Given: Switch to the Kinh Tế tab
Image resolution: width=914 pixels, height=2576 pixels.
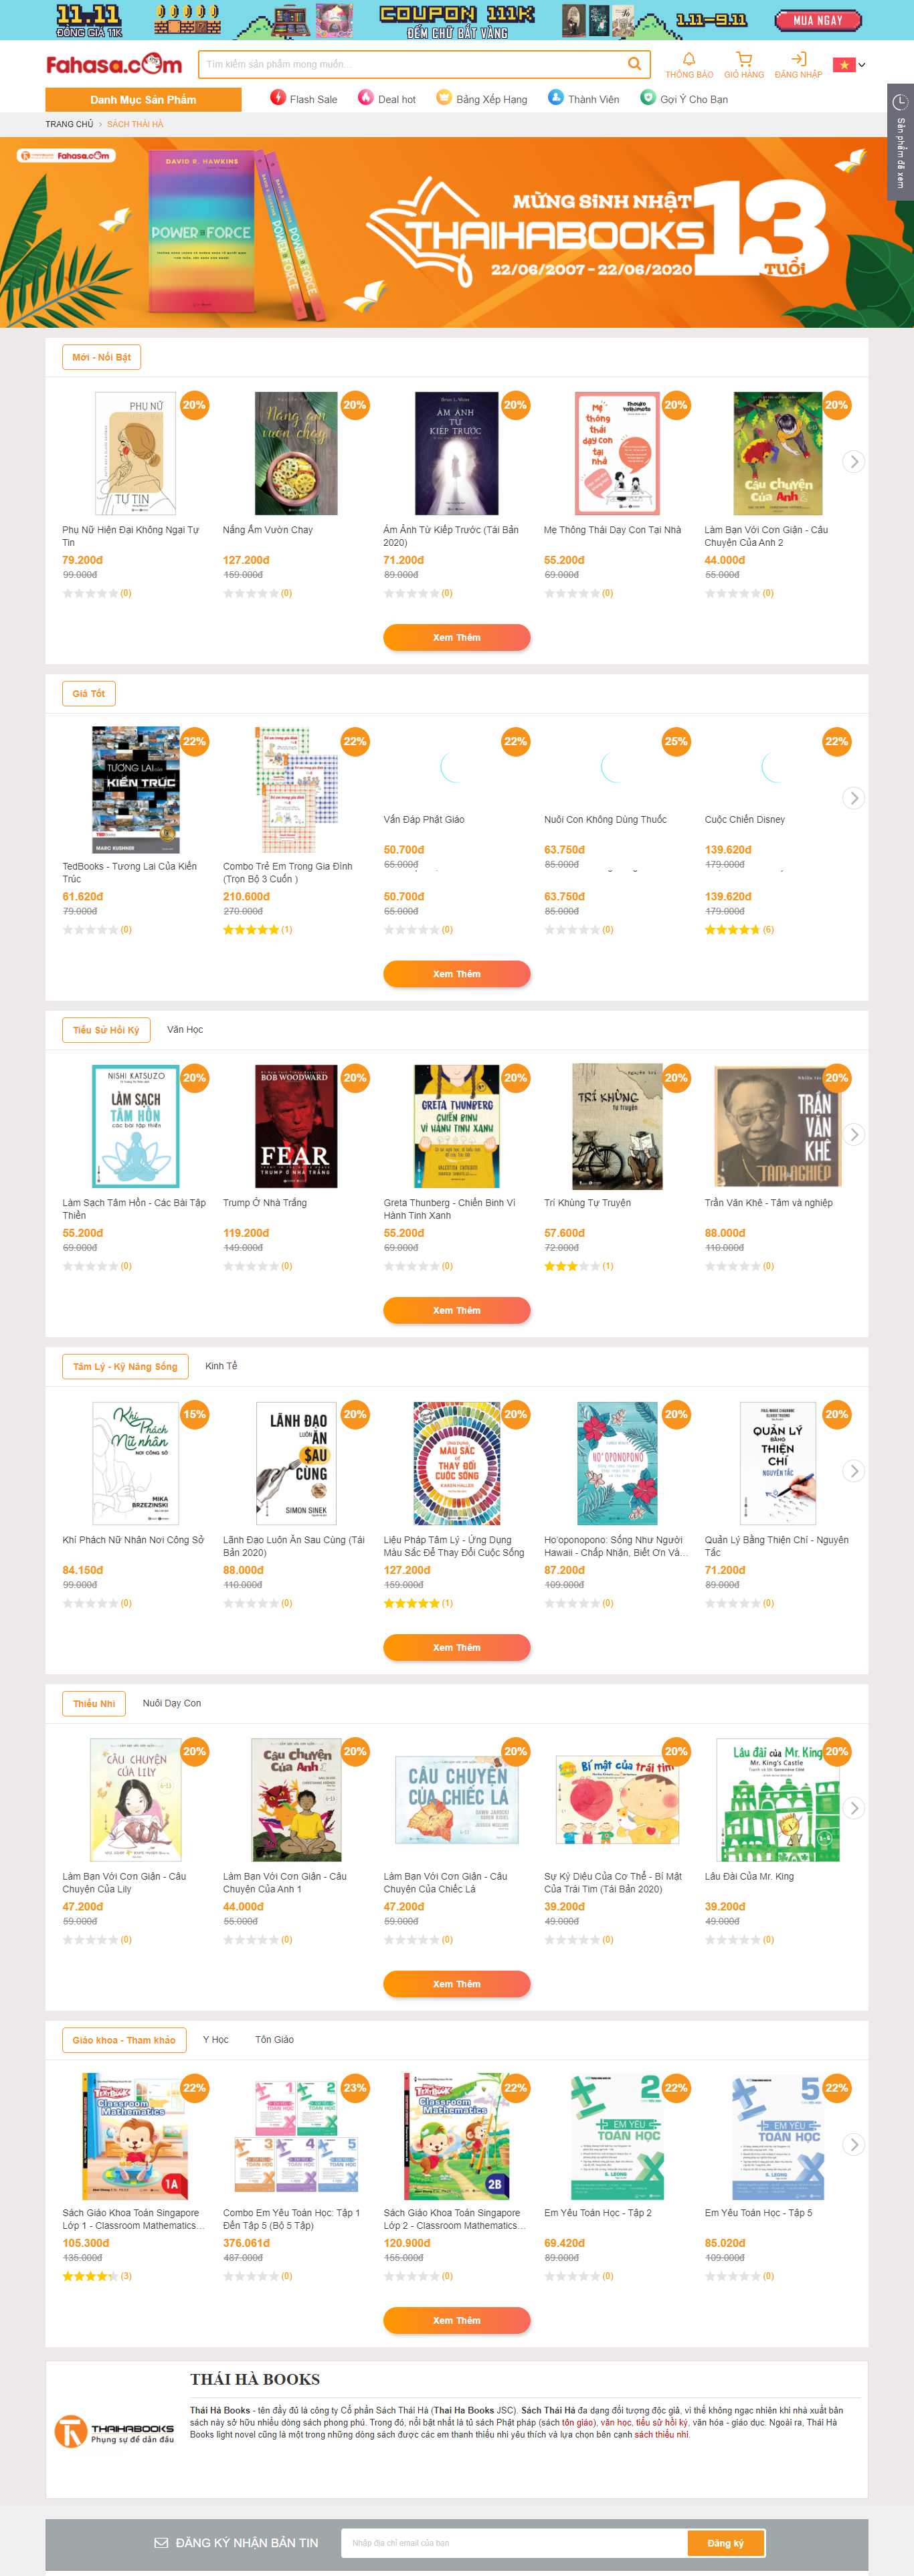Looking at the screenshot, I should point(221,1365).
